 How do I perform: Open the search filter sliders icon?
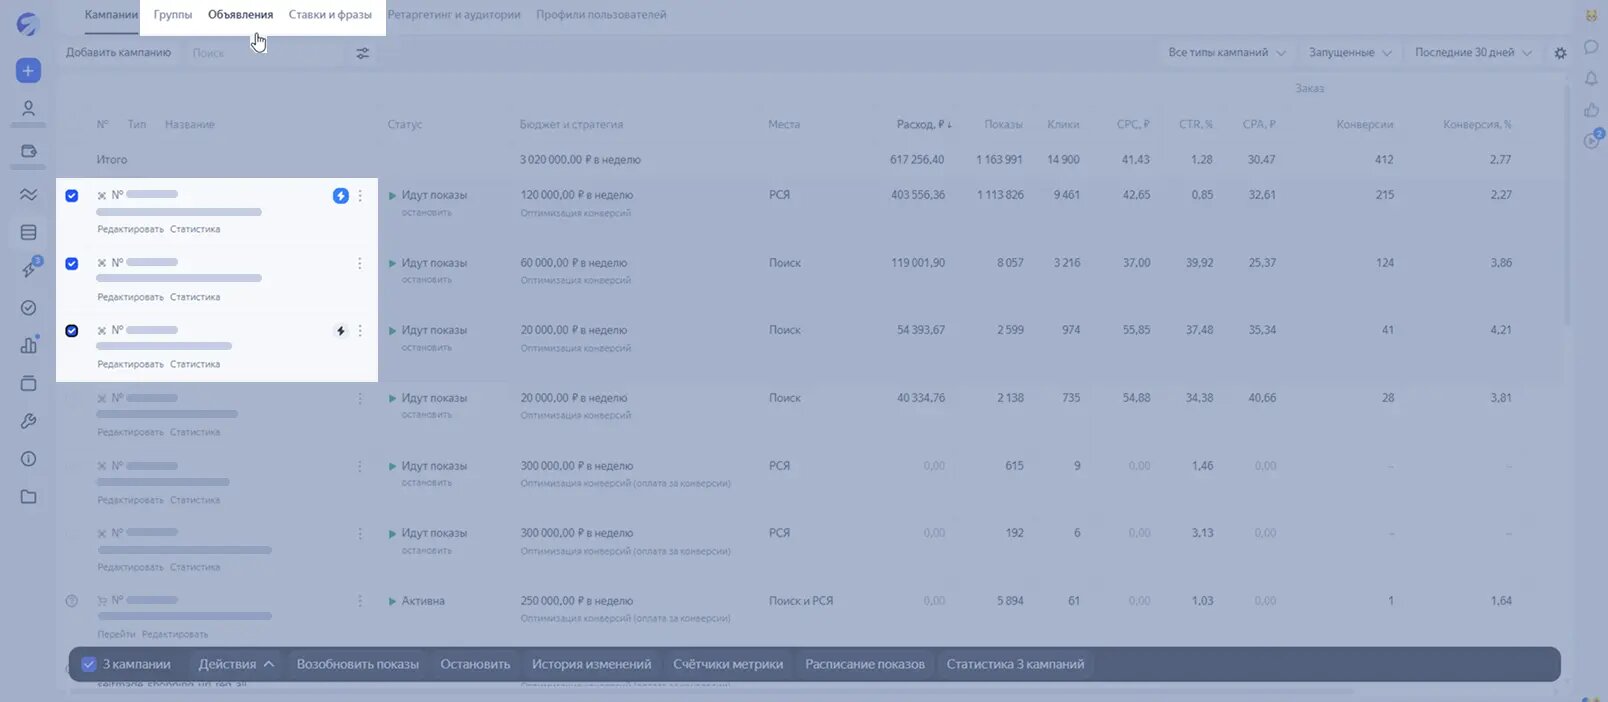362,53
